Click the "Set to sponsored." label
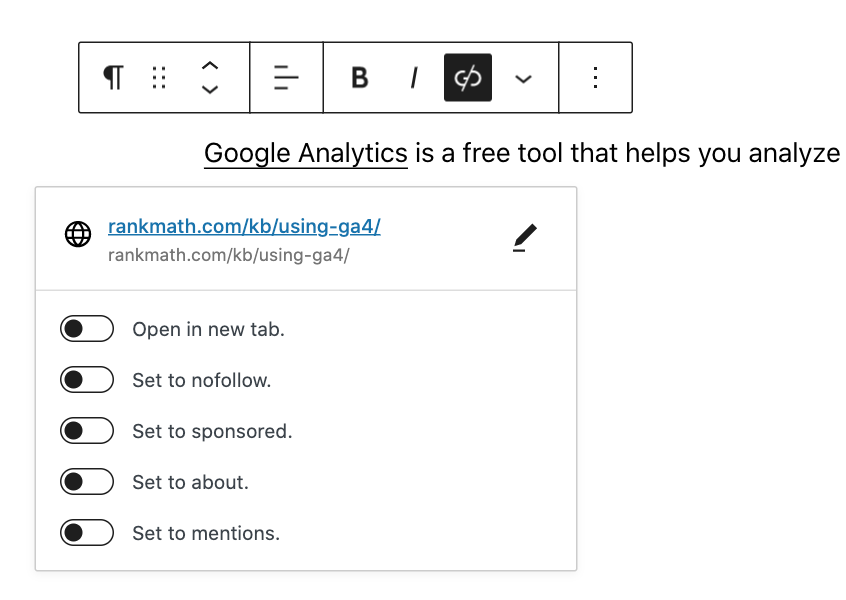846x600 pixels. tap(212, 432)
